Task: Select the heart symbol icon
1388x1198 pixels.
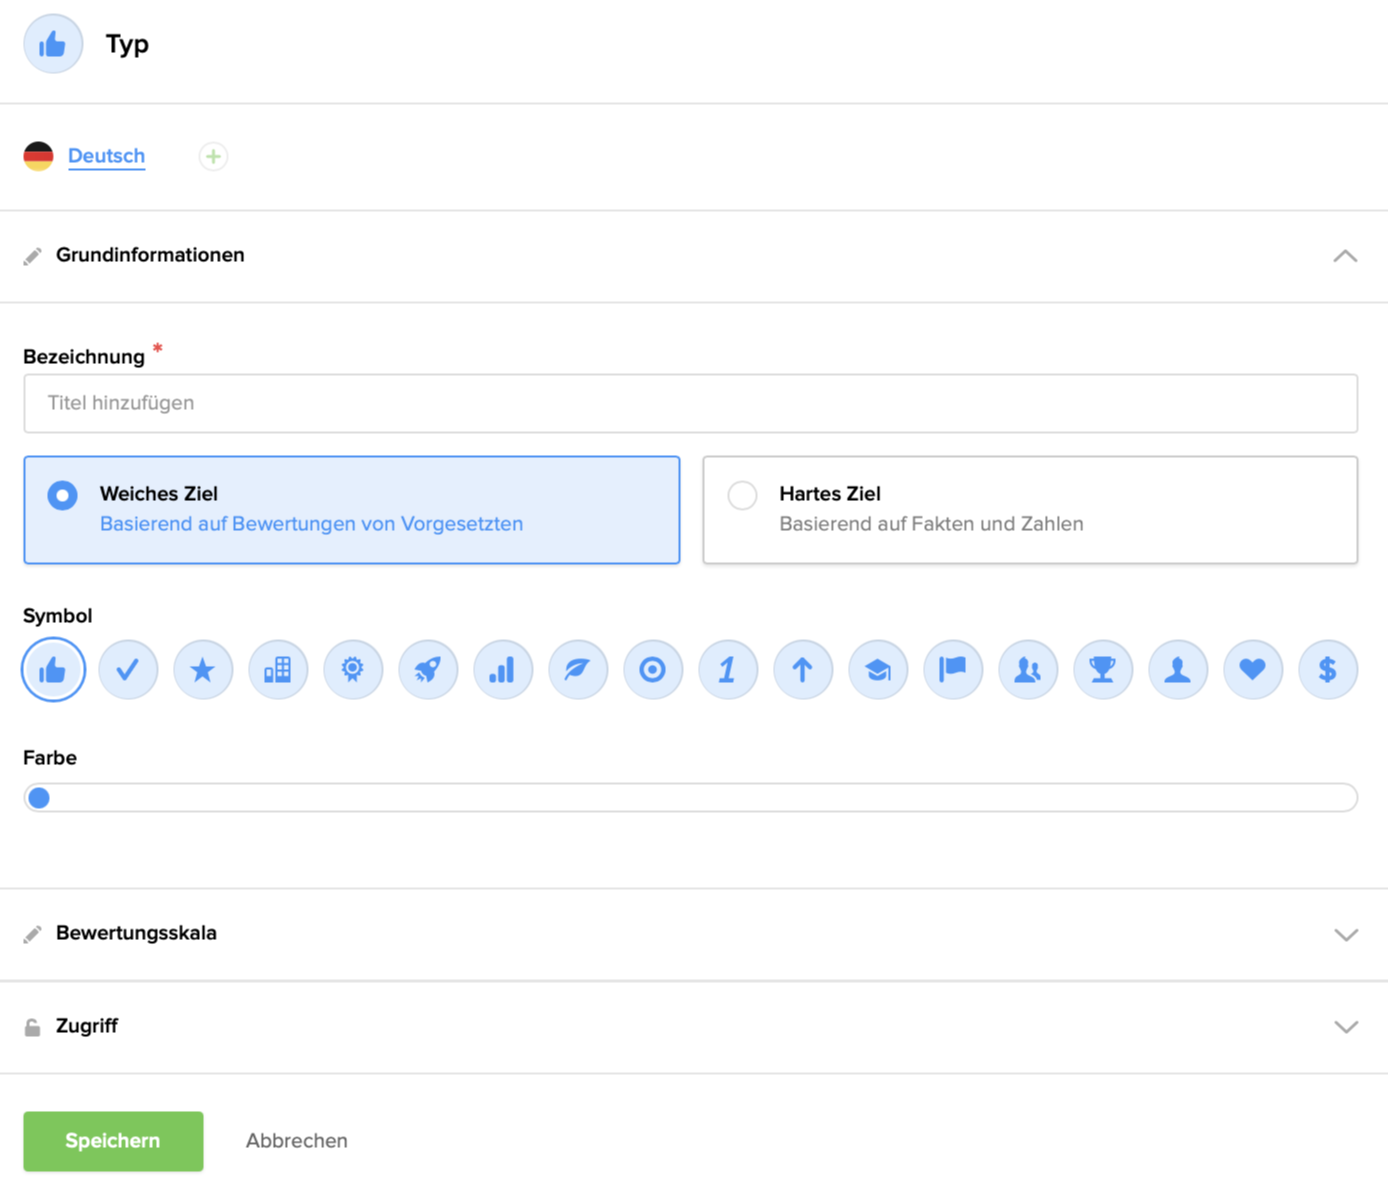Action: click(x=1252, y=669)
